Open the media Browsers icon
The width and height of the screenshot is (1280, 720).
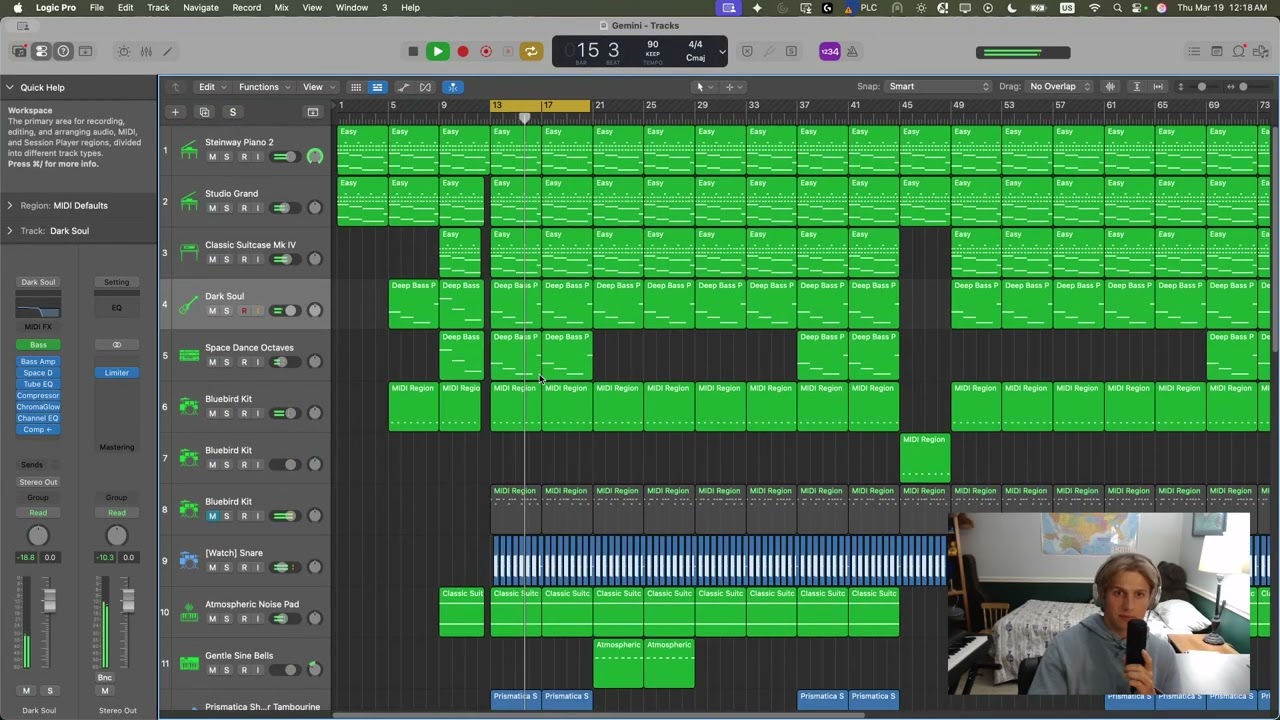coord(1261,51)
